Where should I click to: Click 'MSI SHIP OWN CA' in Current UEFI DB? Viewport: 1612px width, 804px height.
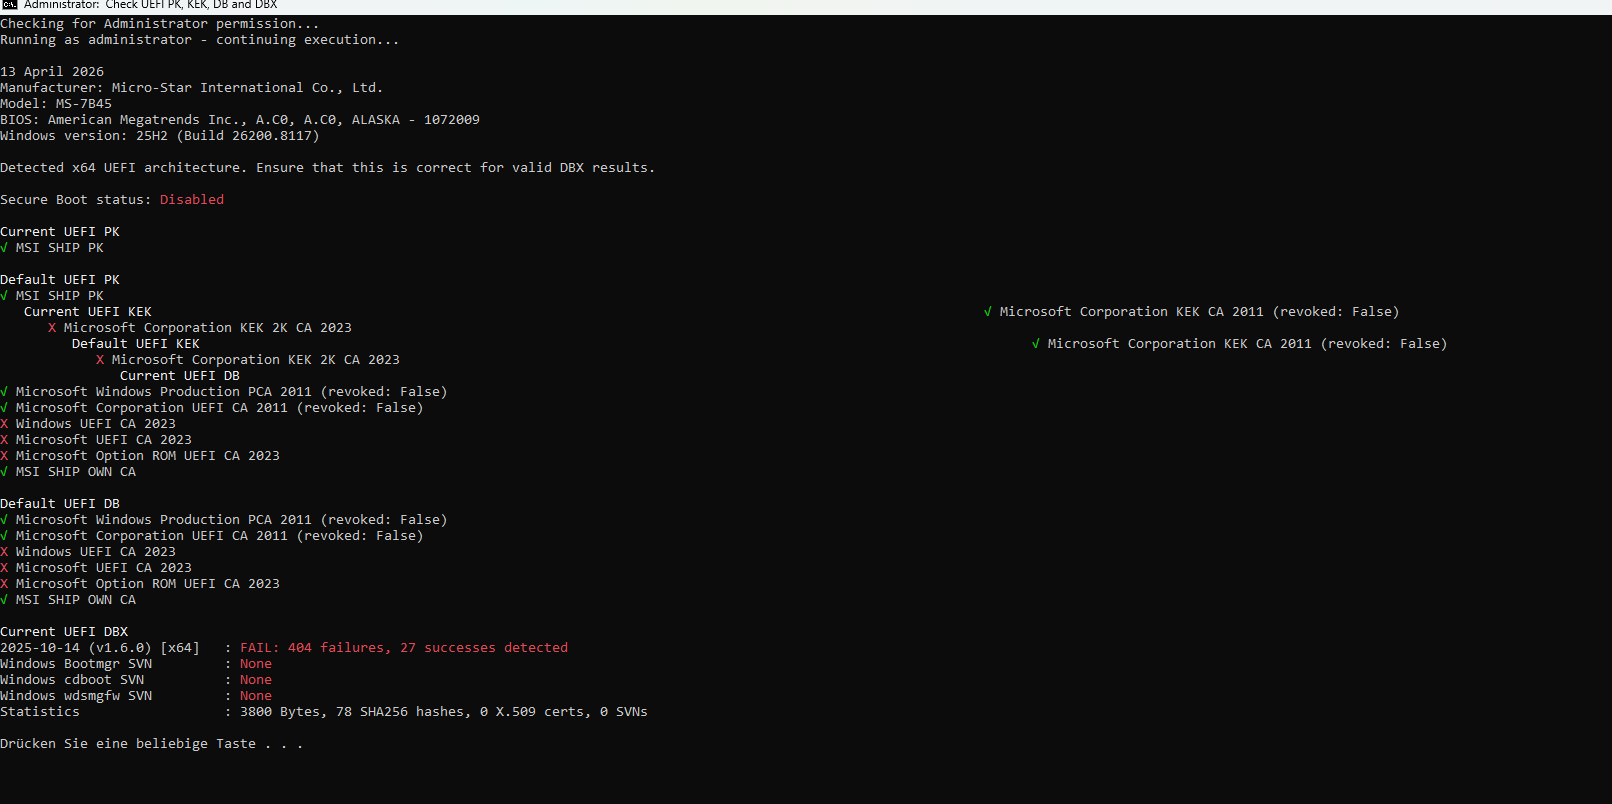pos(76,472)
